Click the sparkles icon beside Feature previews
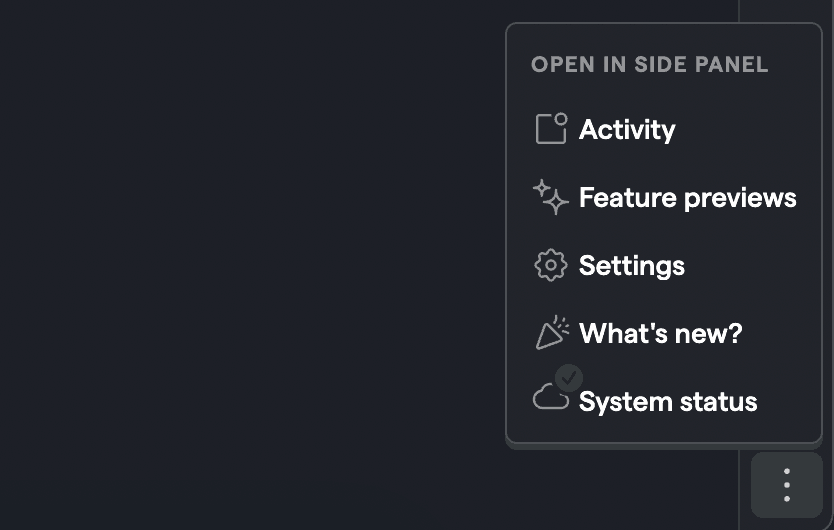 point(551,197)
